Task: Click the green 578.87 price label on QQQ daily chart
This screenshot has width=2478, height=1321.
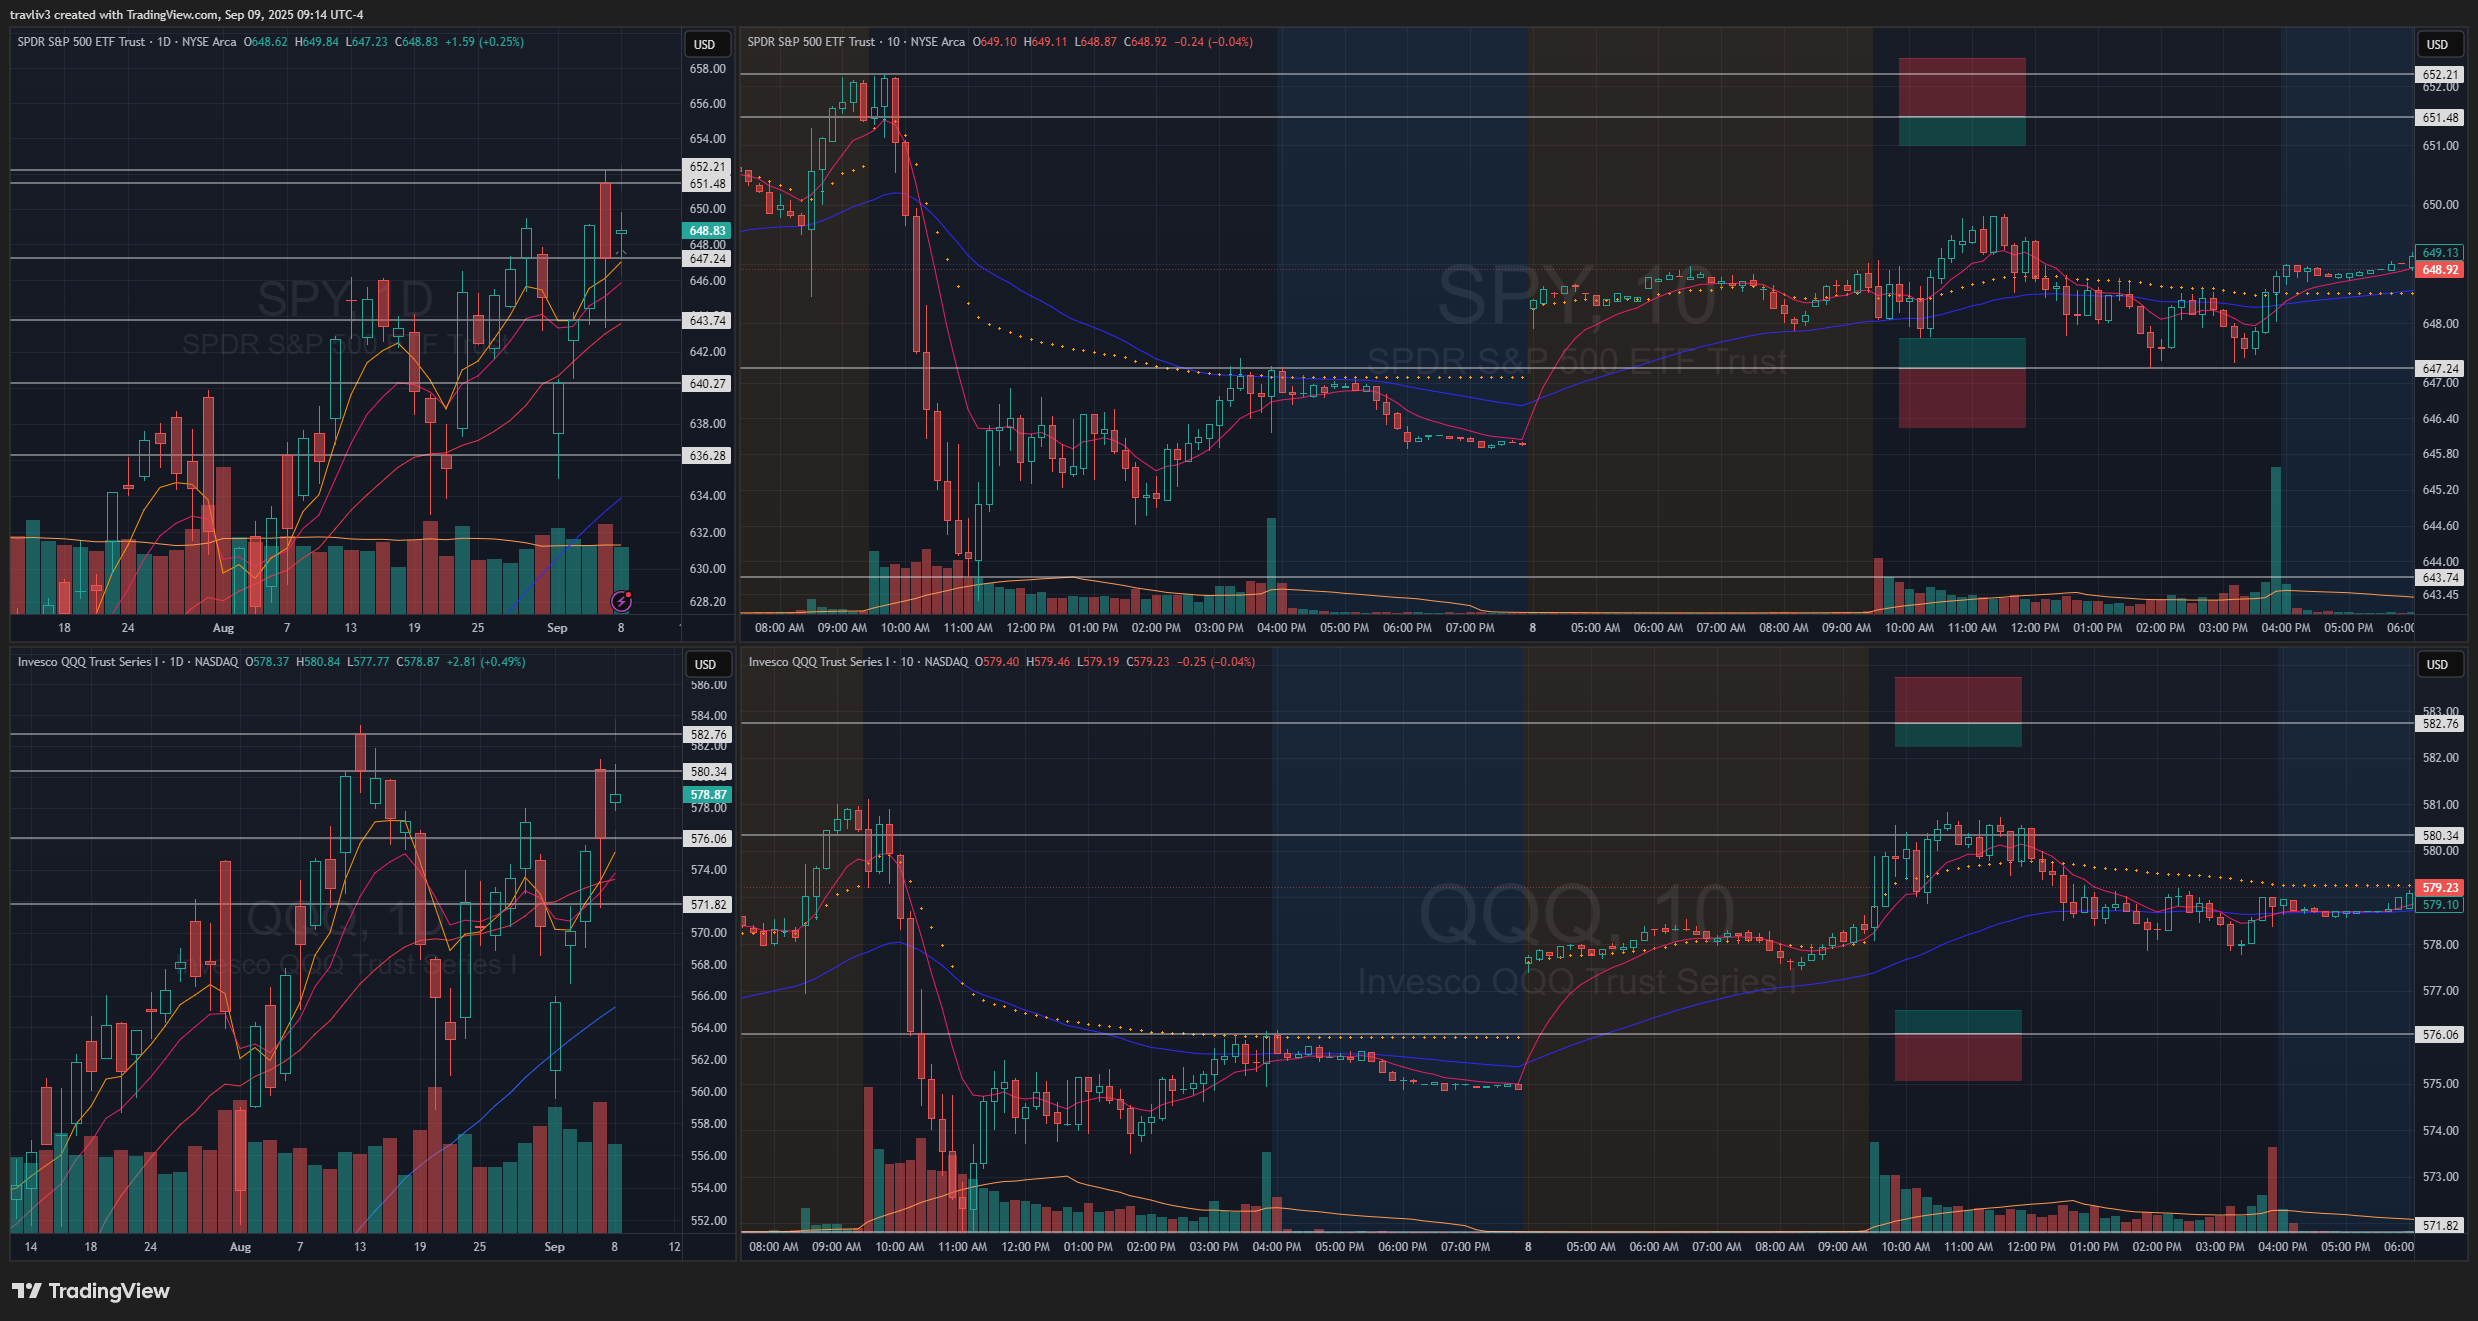Action: pos(707,795)
